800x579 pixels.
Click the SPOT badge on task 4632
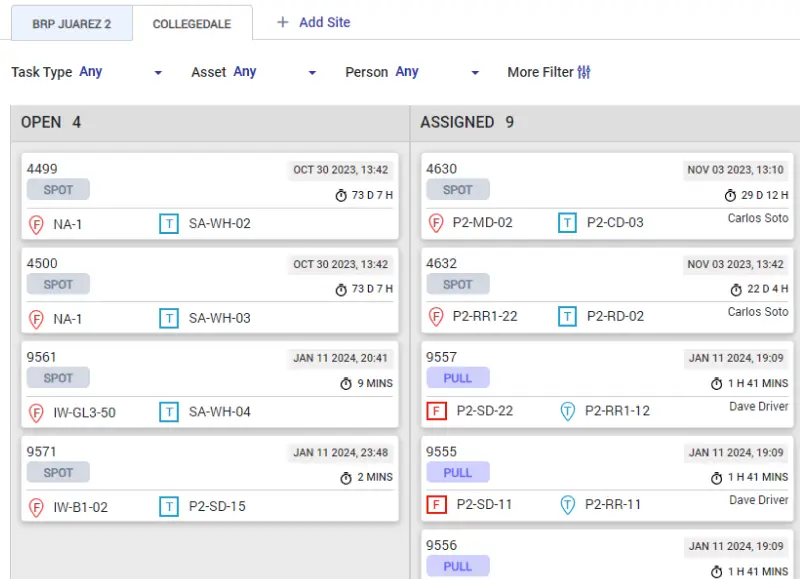point(458,284)
